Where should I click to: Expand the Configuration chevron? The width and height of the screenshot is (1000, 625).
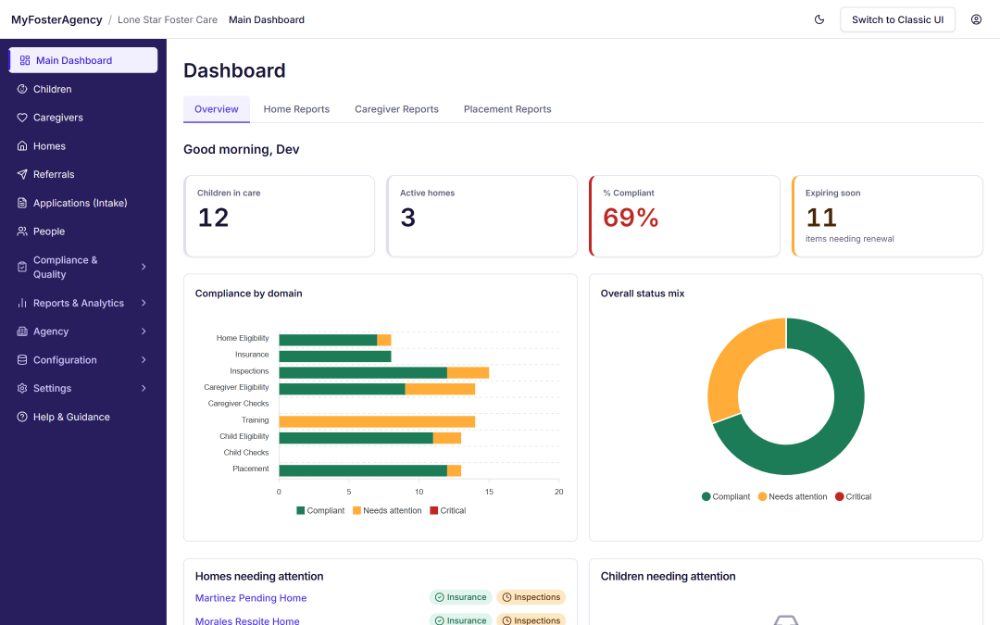click(143, 360)
